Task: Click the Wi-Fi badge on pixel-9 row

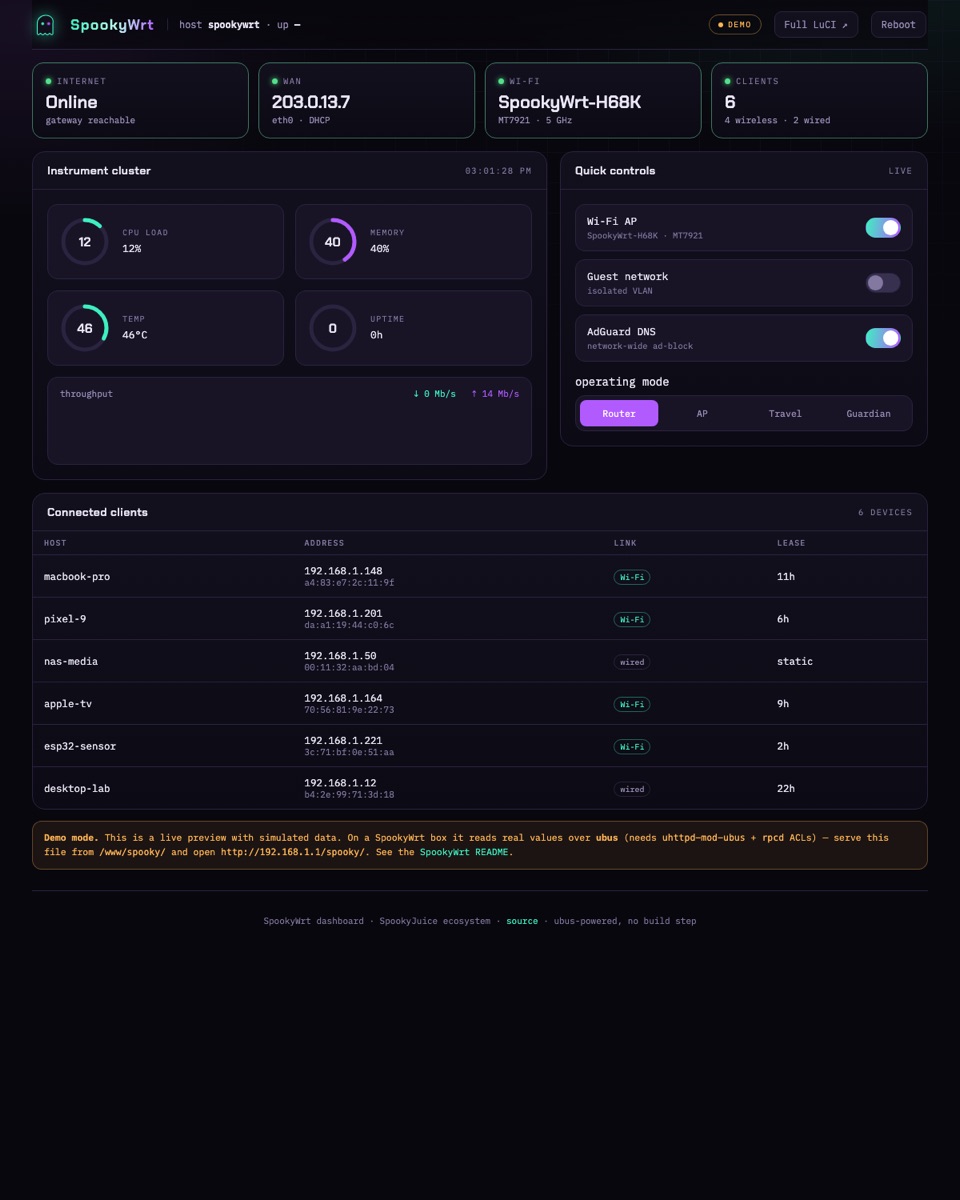Action: click(632, 619)
